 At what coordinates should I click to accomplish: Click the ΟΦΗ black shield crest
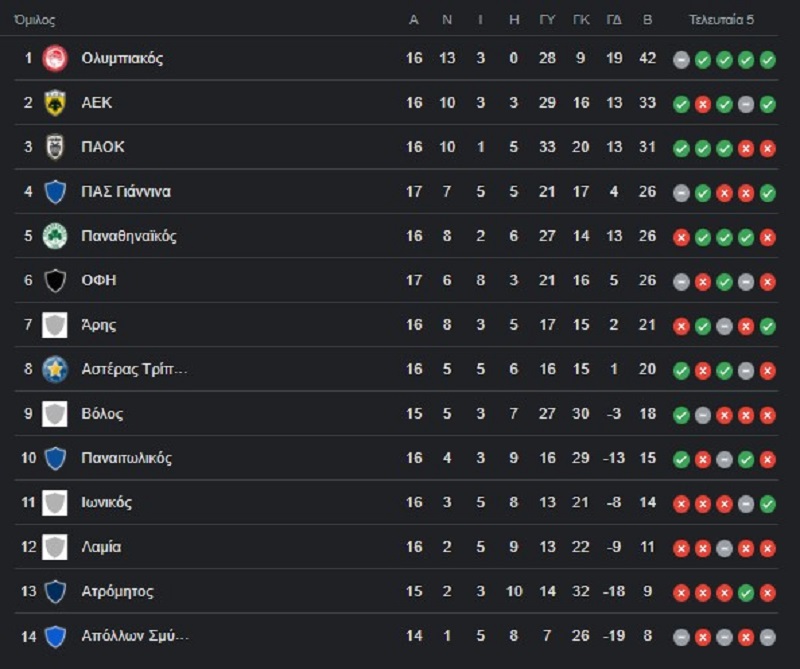coord(55,280)
